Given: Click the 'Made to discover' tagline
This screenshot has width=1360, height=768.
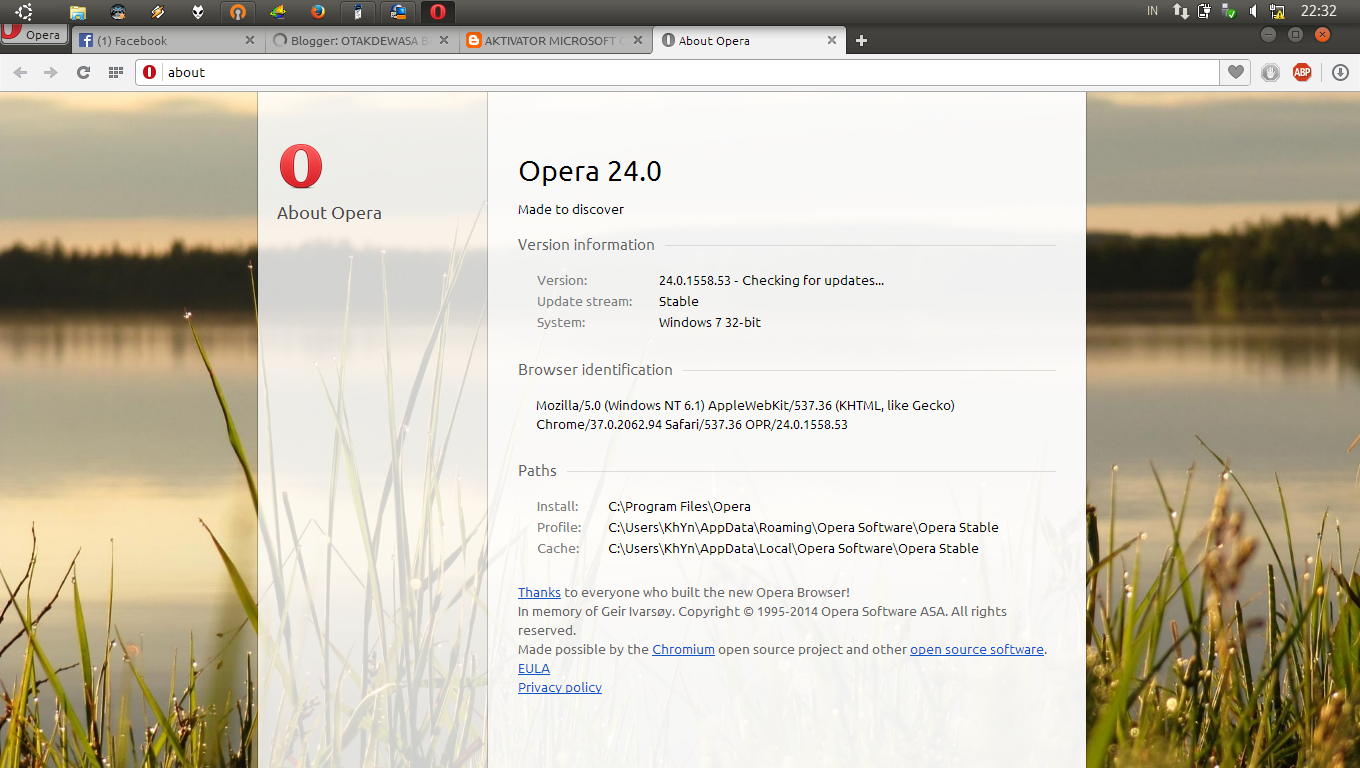Looking at the screenshot, I should [571, 209].
